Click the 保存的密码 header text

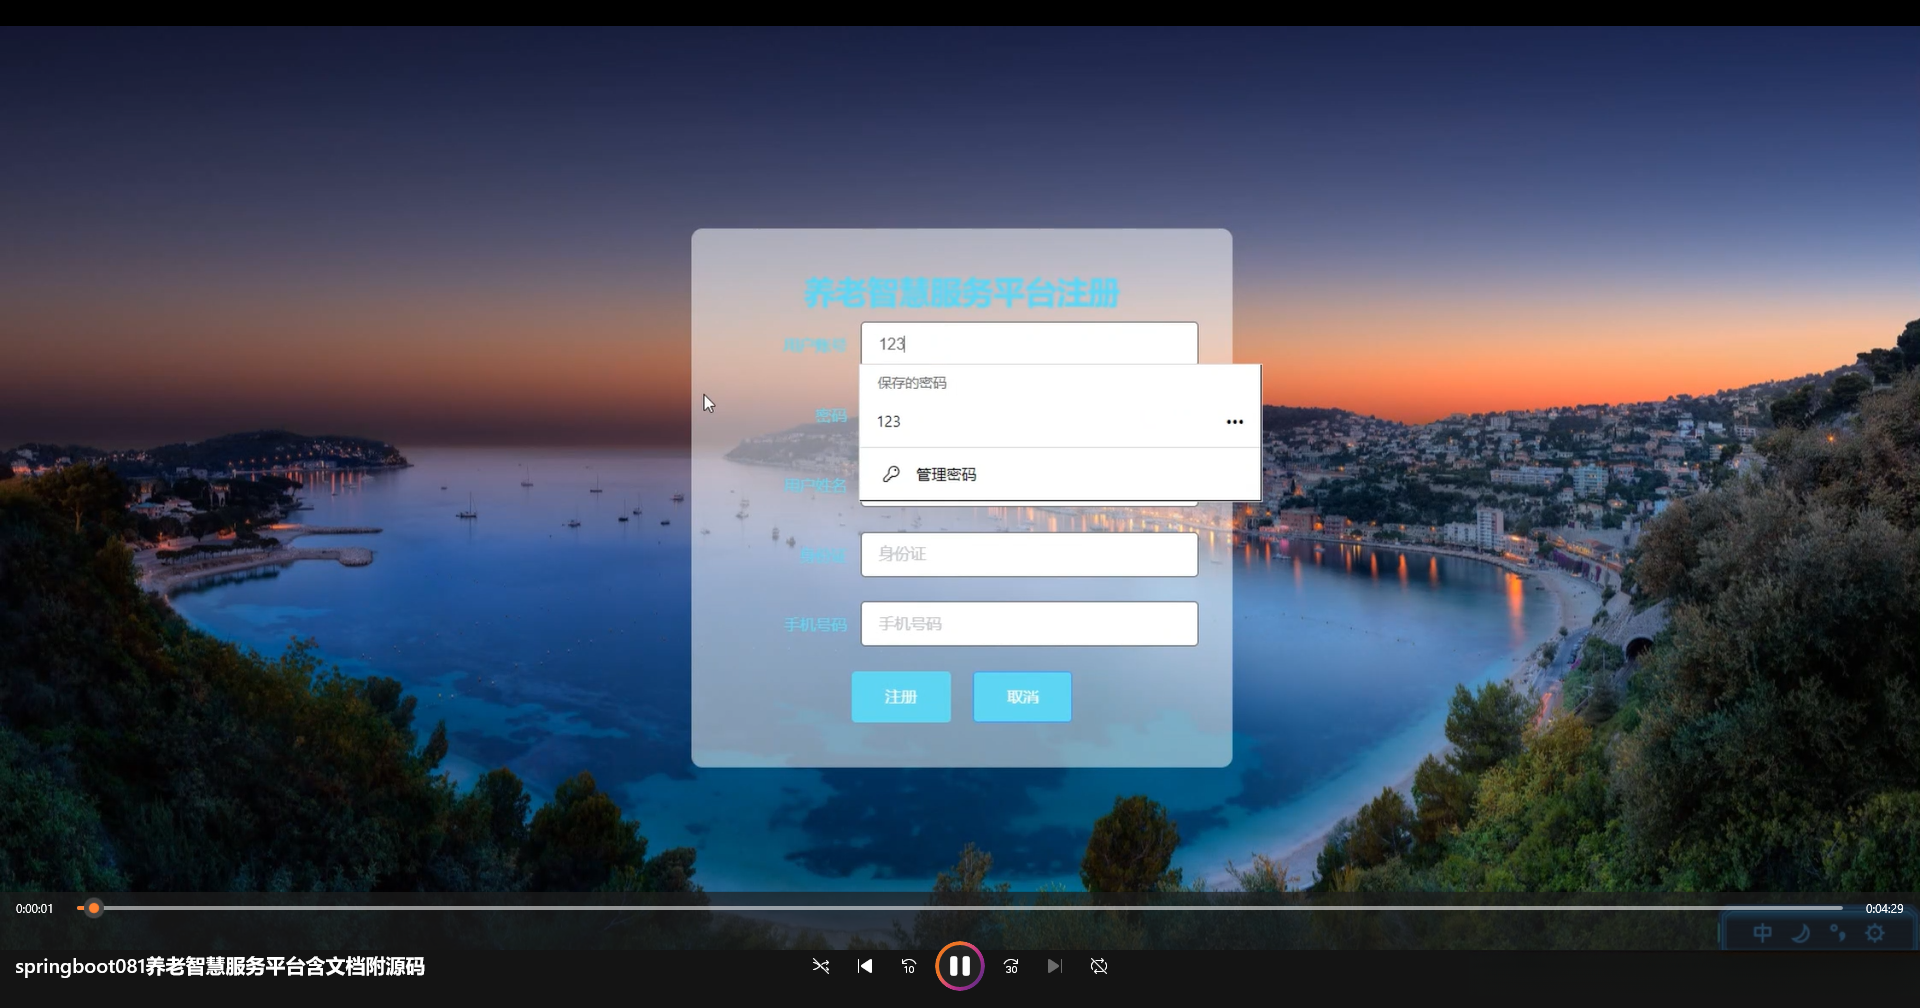[x=912, y=383]
